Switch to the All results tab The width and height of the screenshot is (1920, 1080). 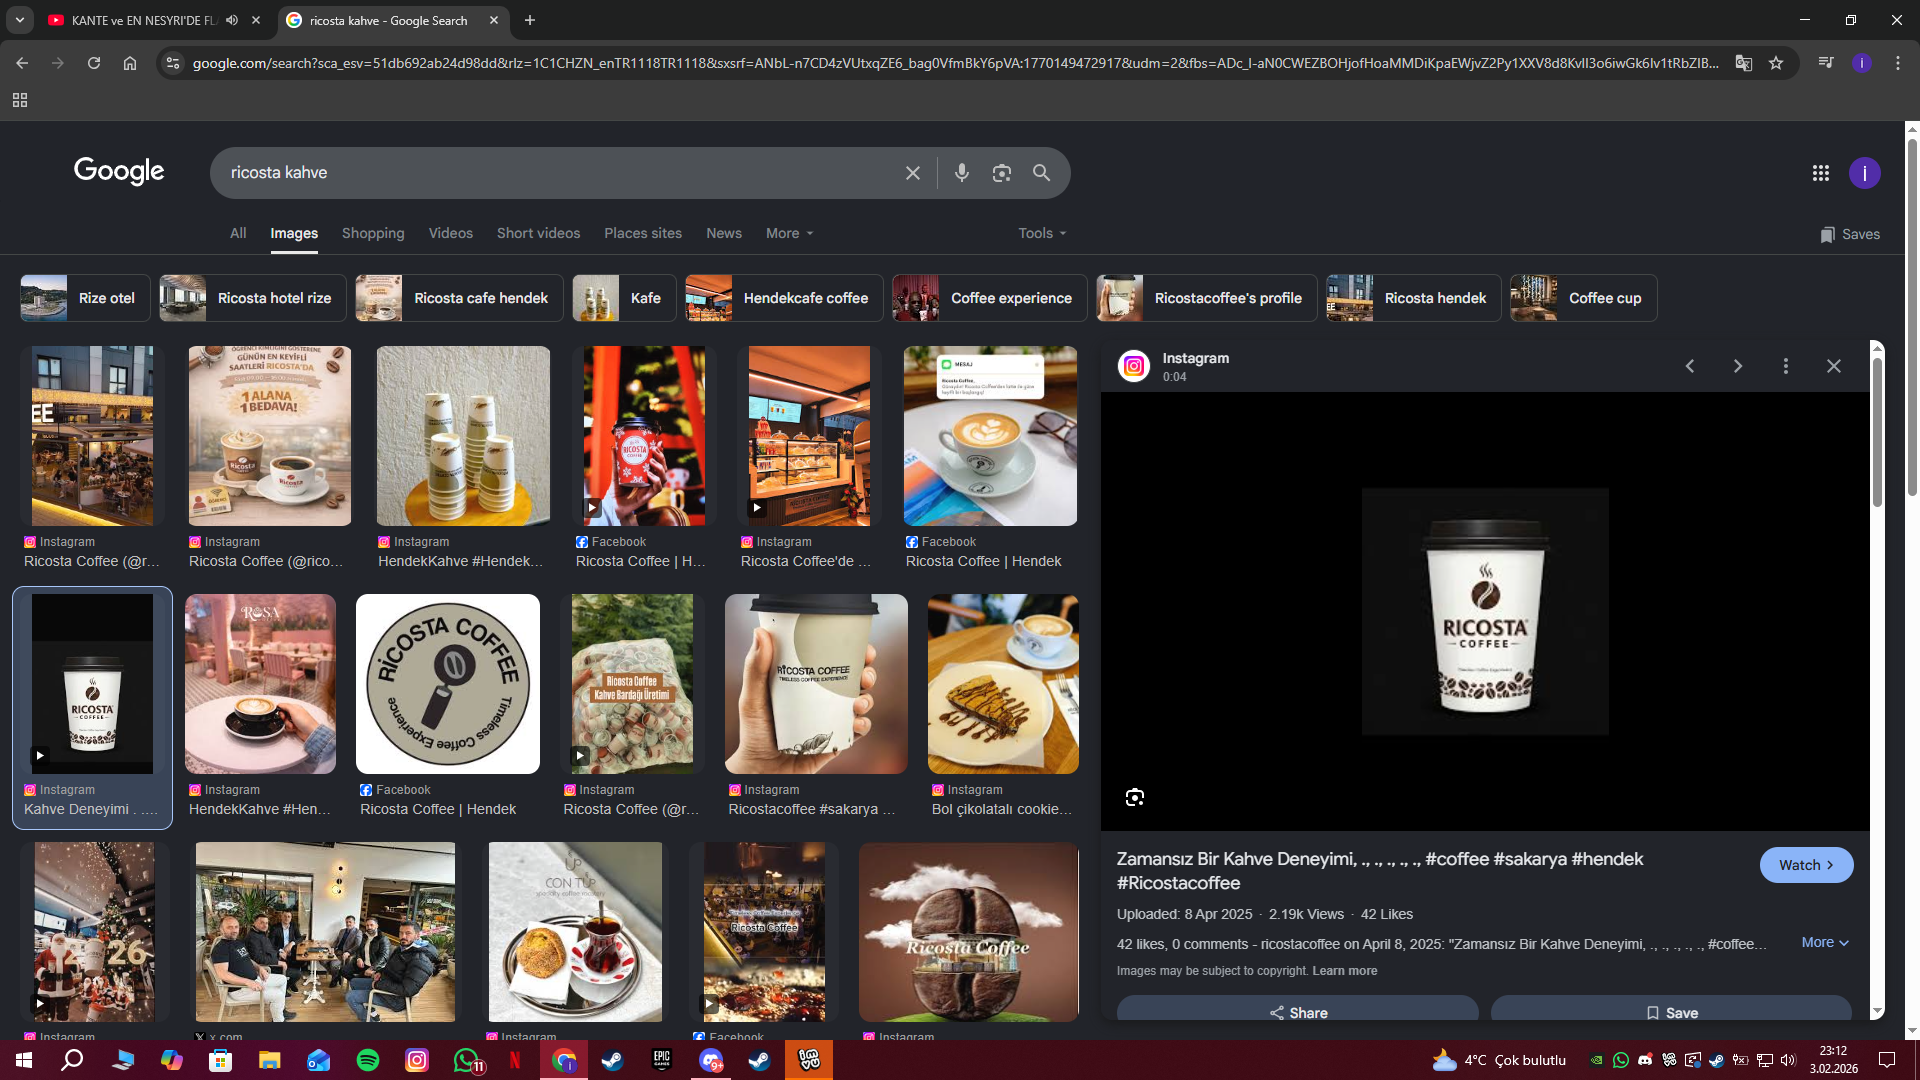pos(238,233)
